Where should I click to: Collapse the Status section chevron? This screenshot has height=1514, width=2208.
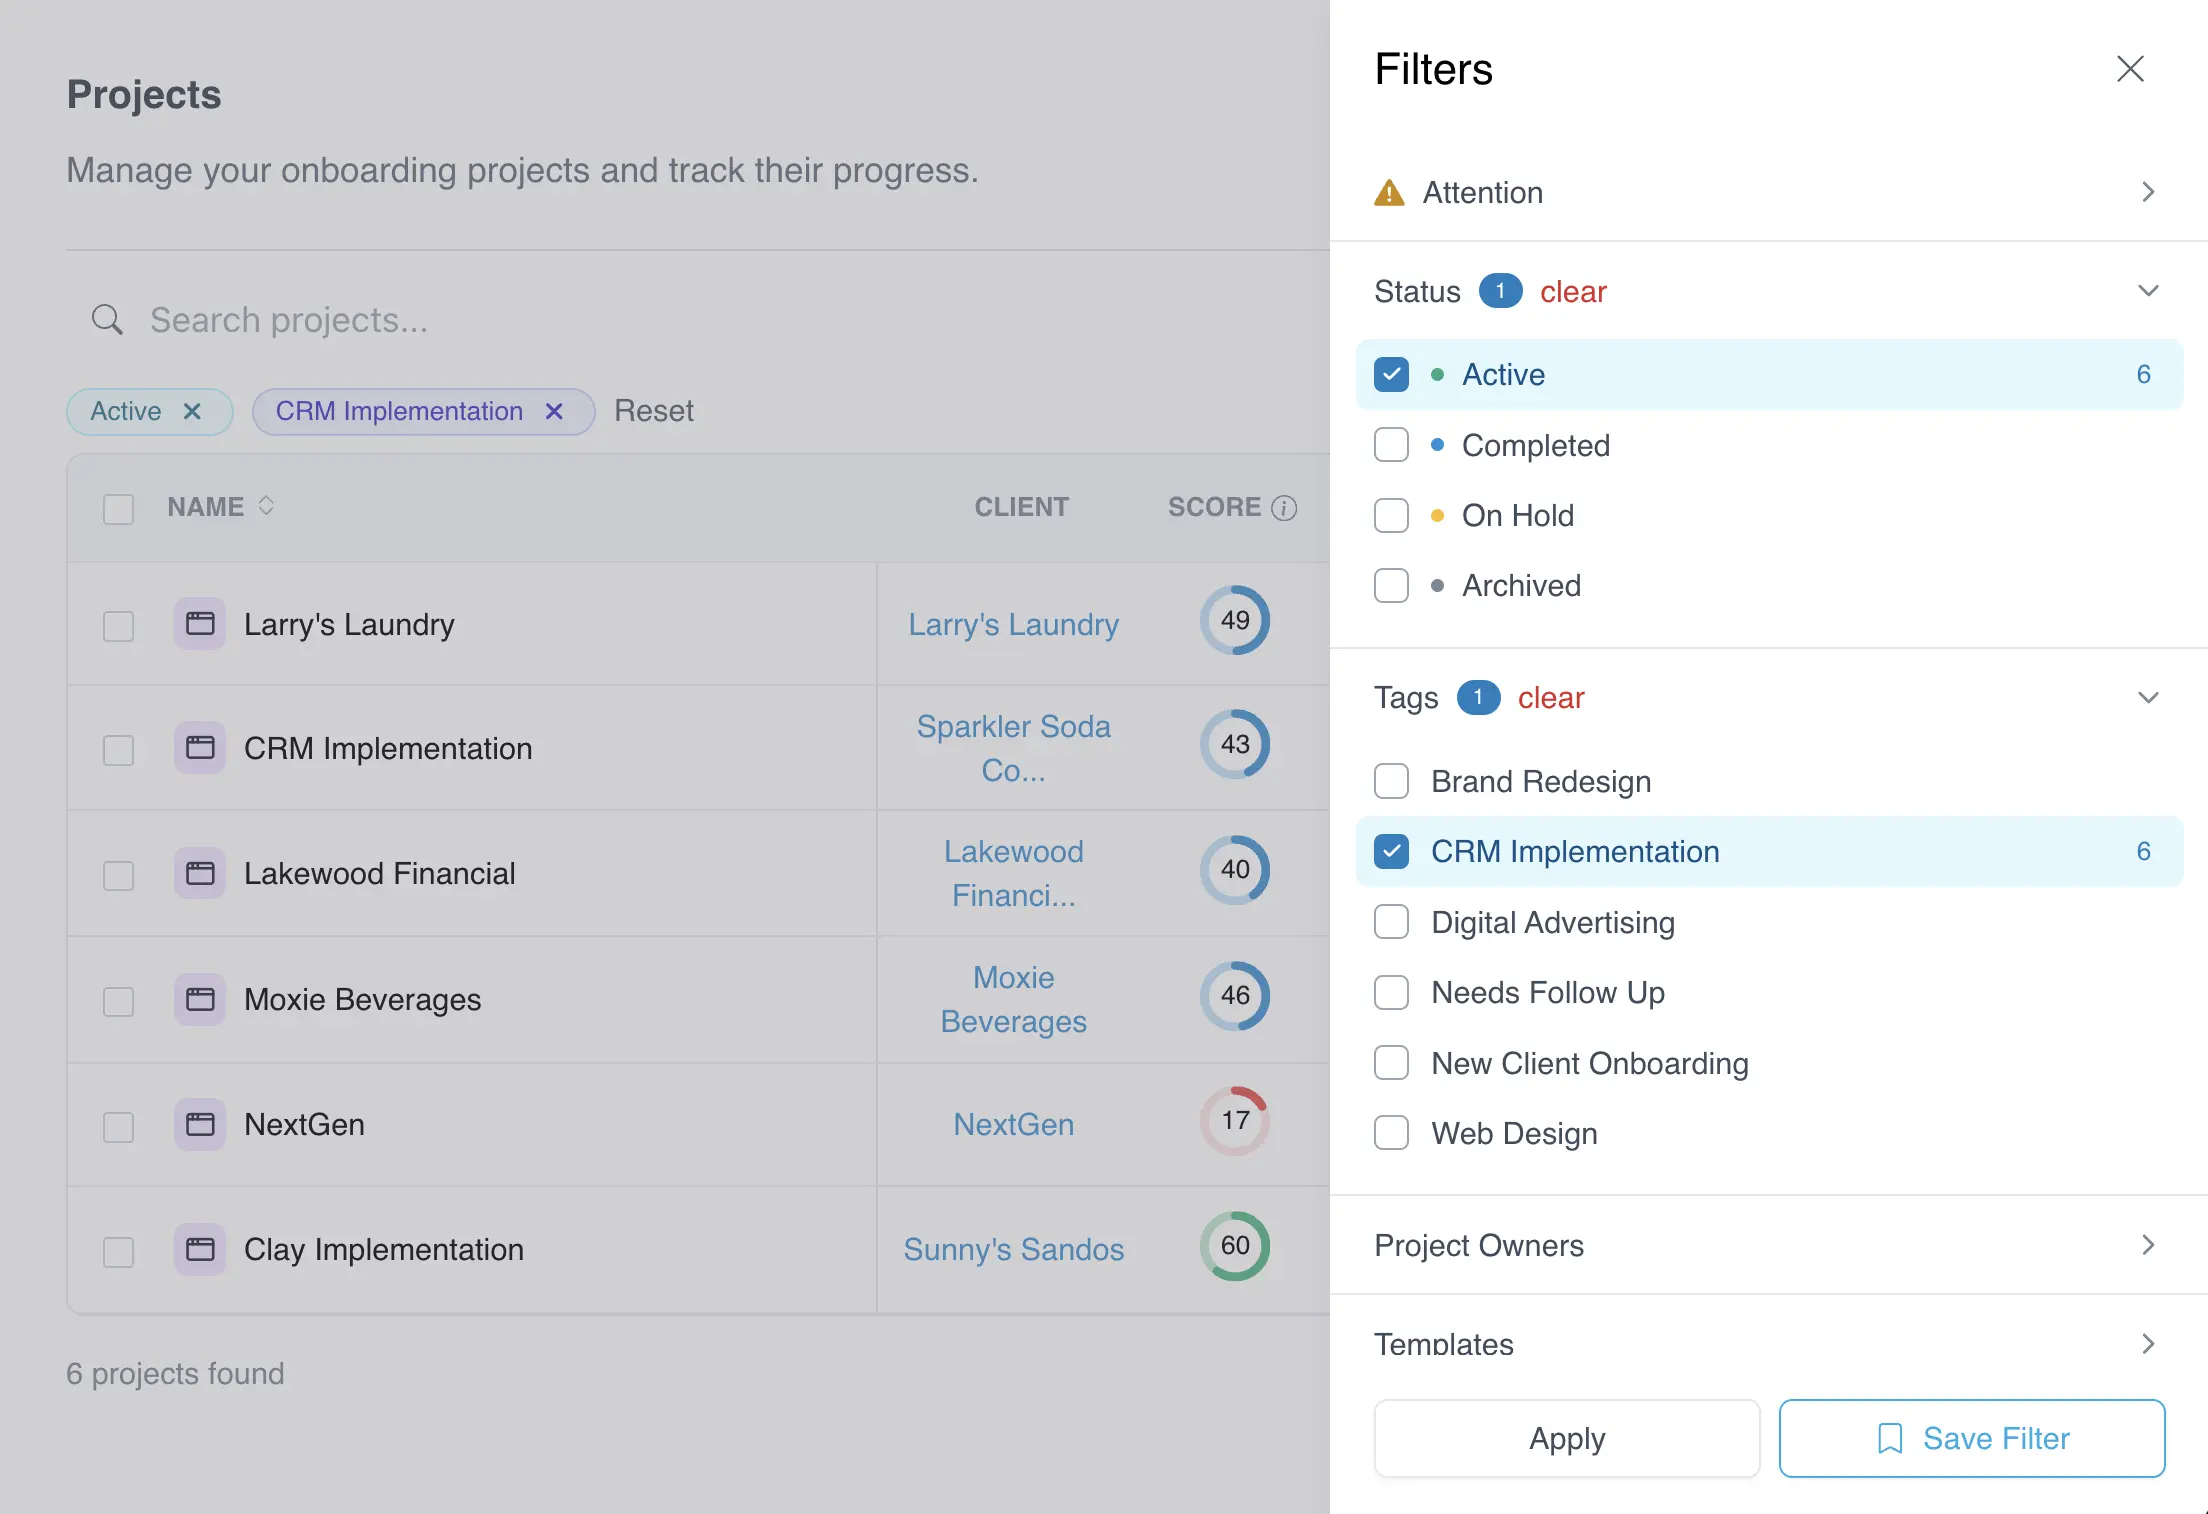(2147, 291)
